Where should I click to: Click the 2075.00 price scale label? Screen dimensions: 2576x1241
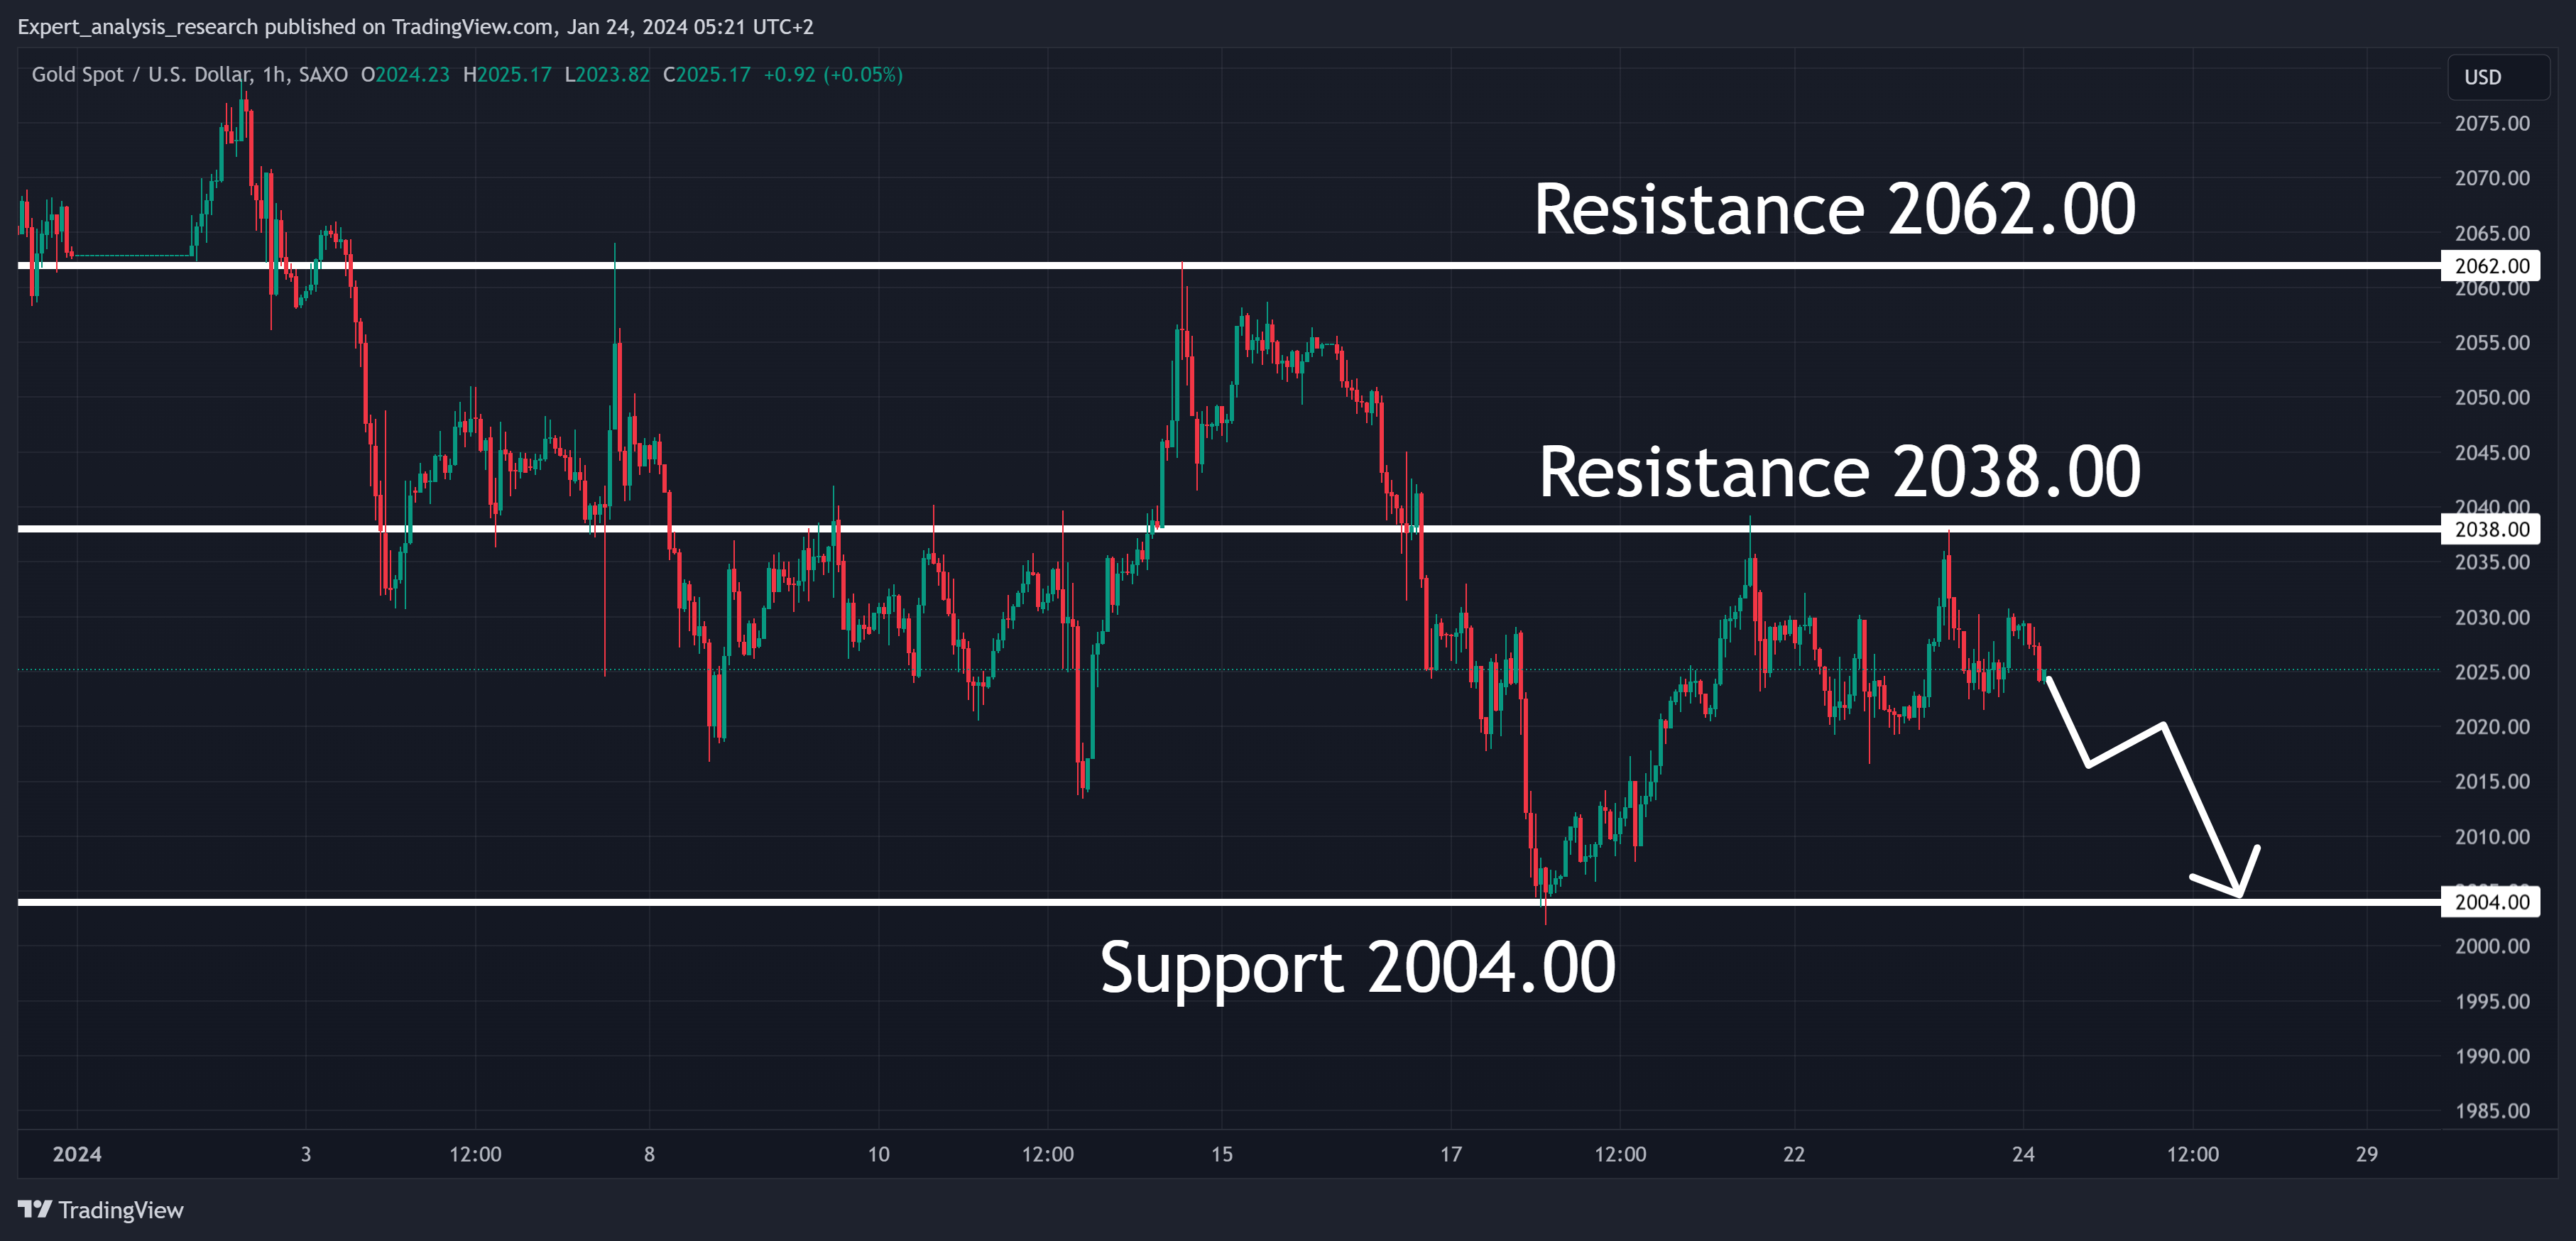tap(2491, 123)
